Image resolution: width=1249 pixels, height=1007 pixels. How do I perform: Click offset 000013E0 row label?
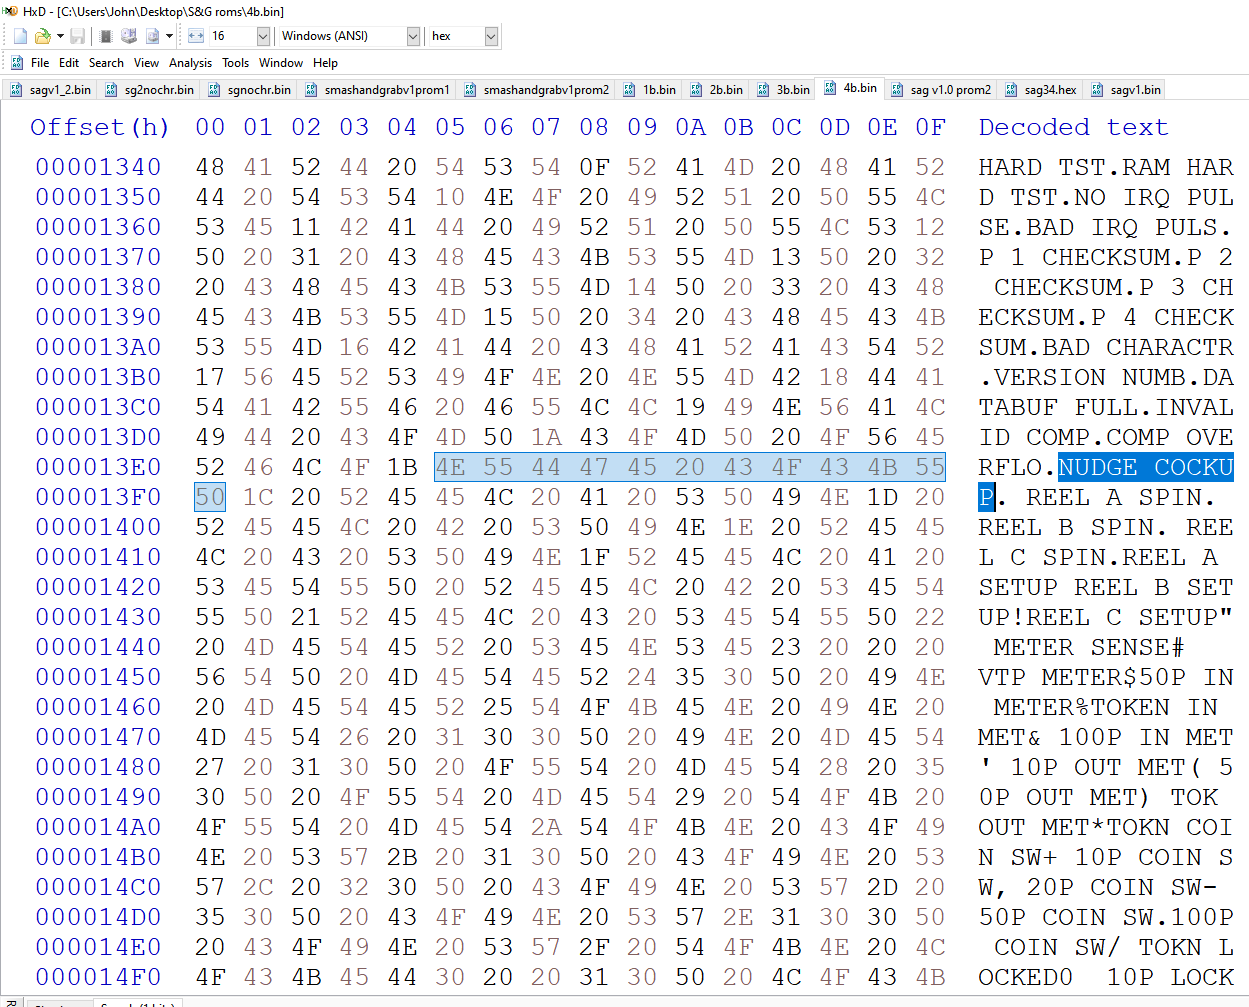coord(98,467)
